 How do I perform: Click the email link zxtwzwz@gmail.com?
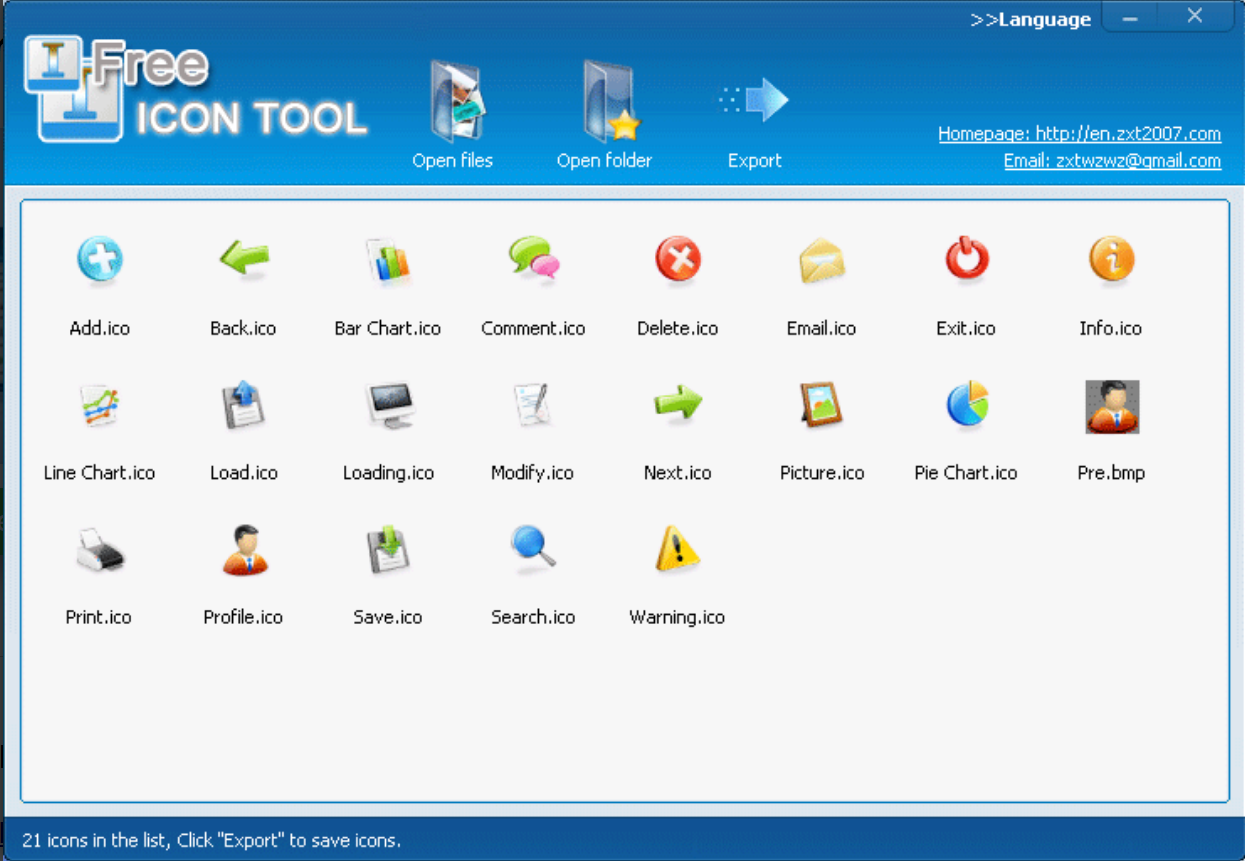point(1112,160)
